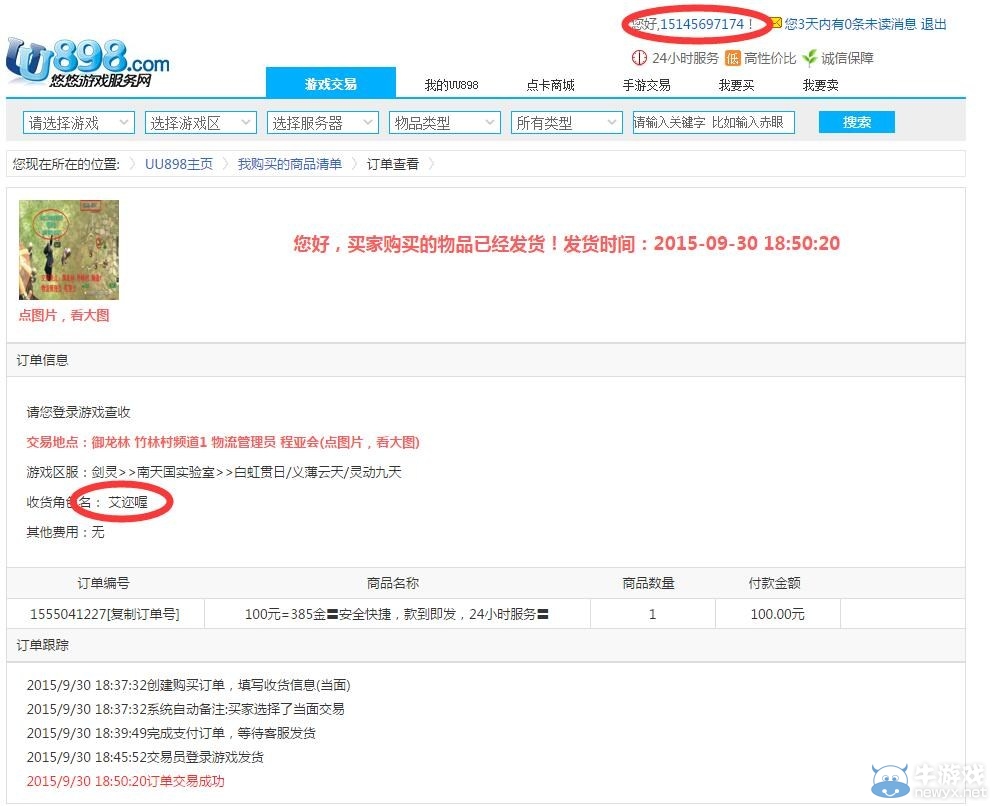
Task: Open the UU898主页 breadcrumb link
Action: [x=178, y=163]
